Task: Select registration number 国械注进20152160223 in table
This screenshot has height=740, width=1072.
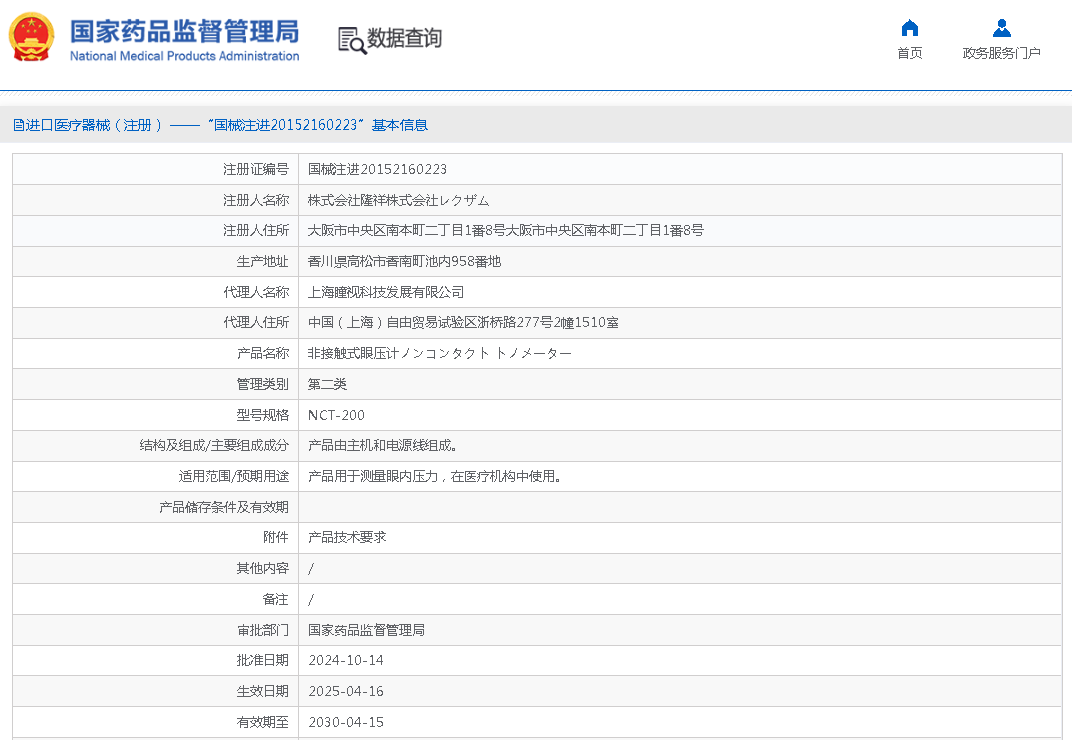Action: coord(377,170)
